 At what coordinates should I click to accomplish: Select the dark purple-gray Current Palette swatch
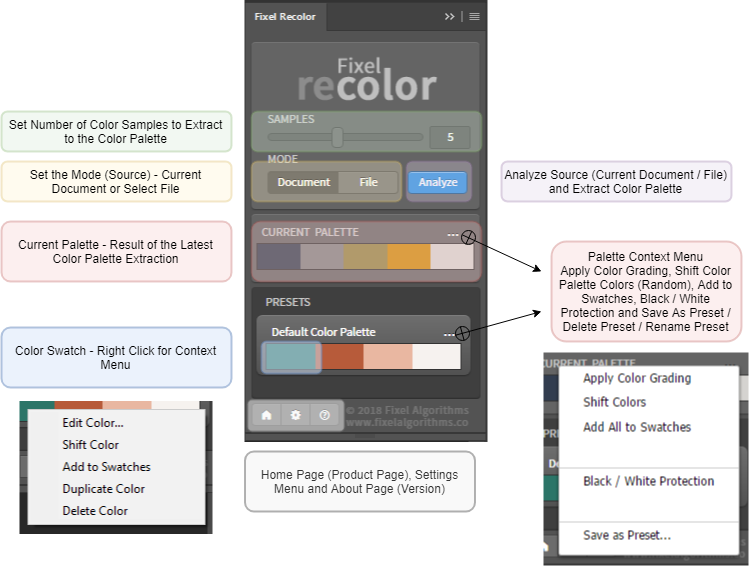(x=278, y=257)
